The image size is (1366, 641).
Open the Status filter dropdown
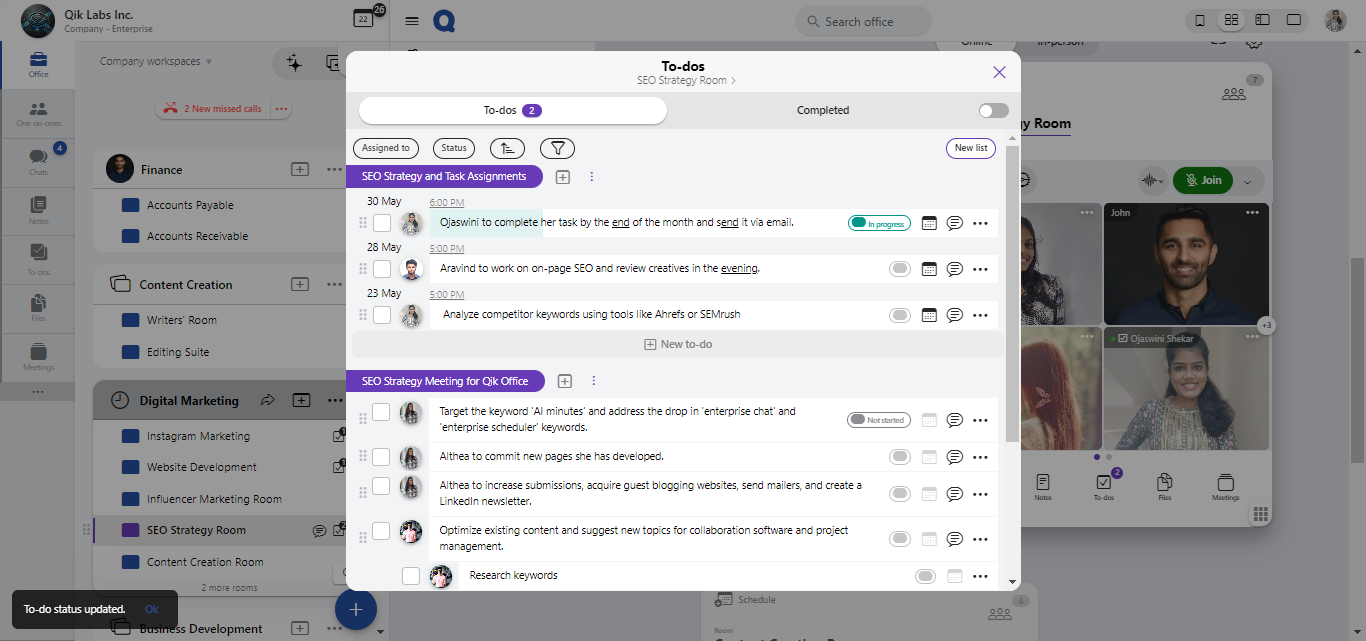(x=454, y=148)
